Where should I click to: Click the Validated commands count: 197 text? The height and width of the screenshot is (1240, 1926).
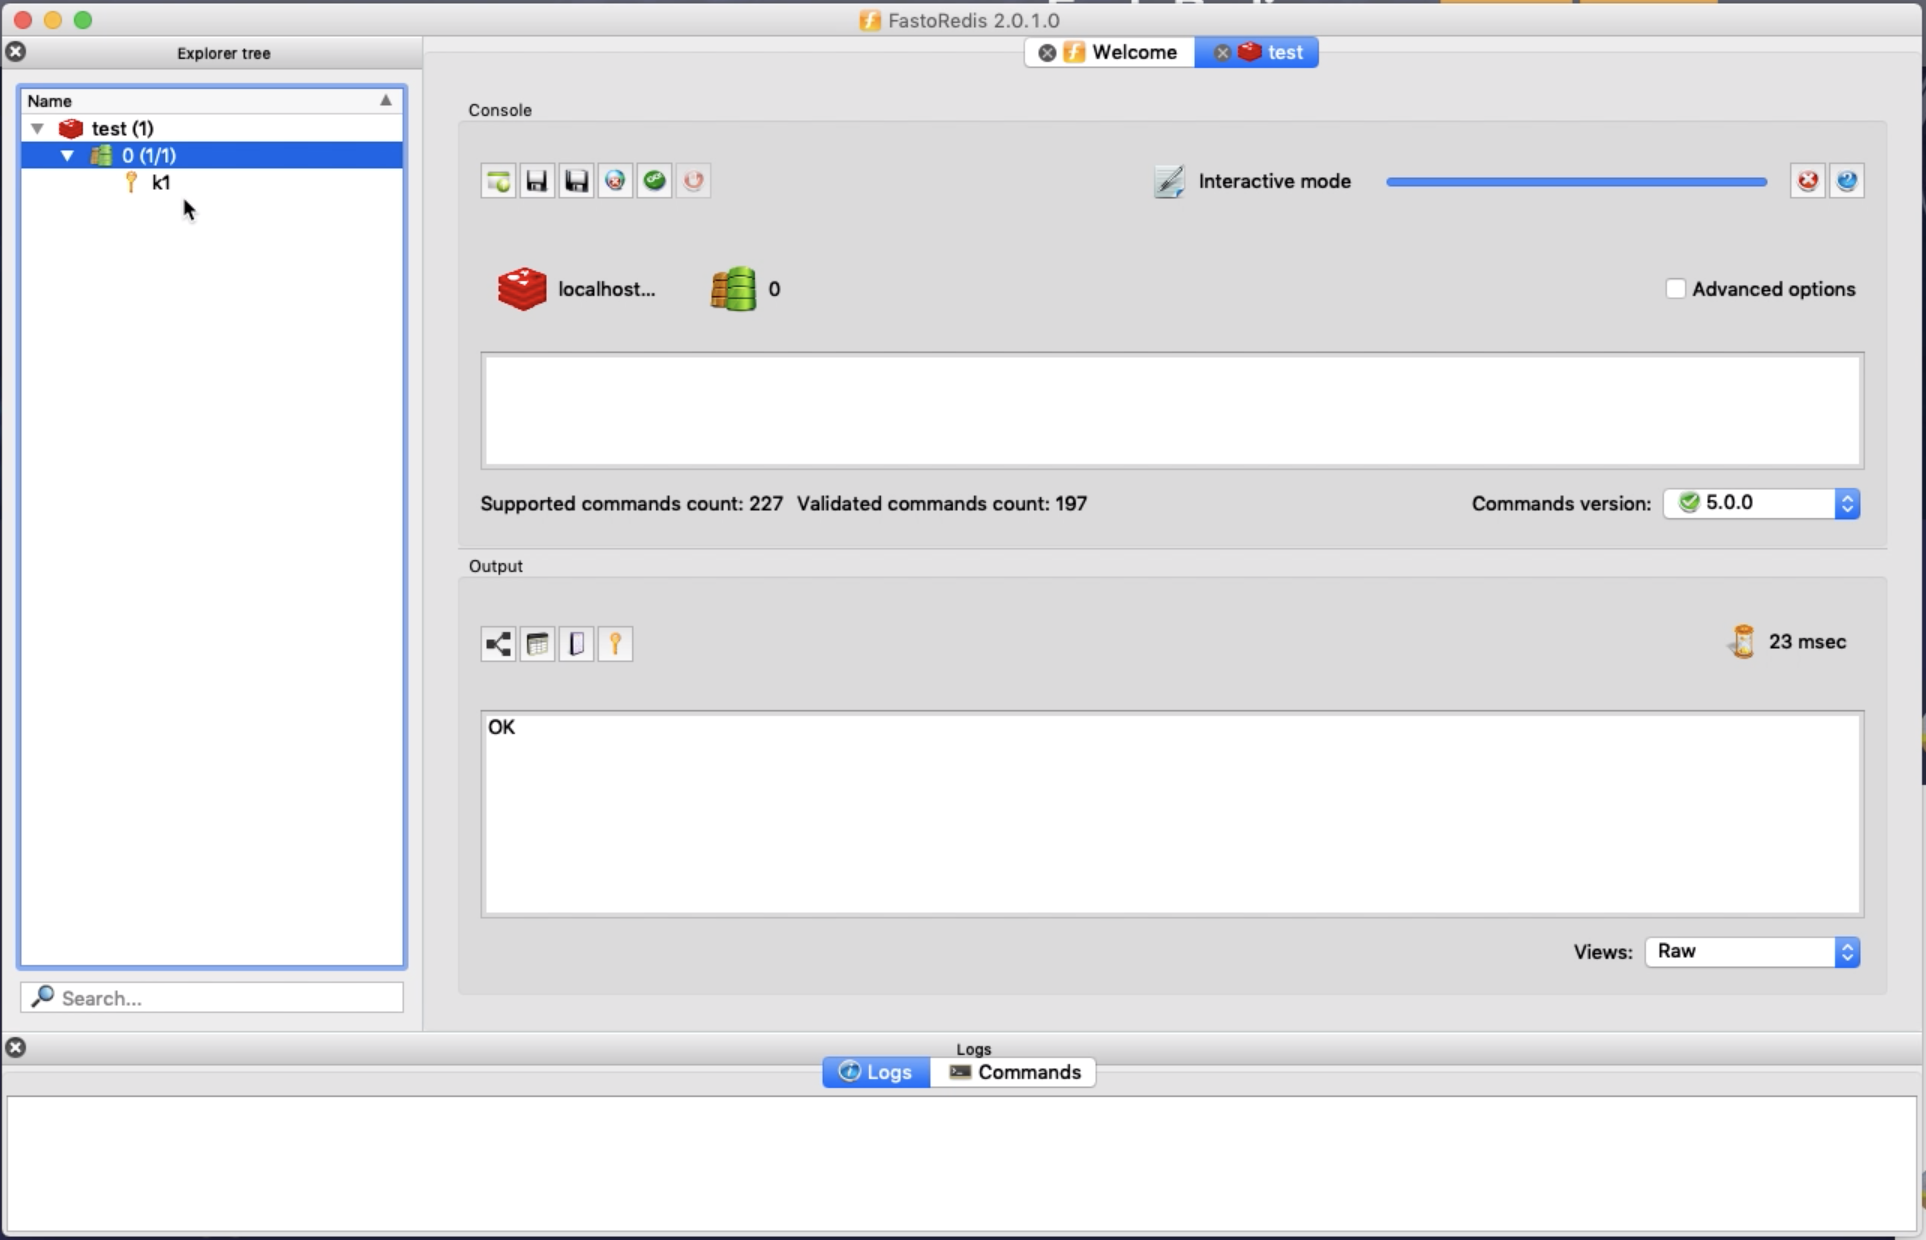point(941,503)
